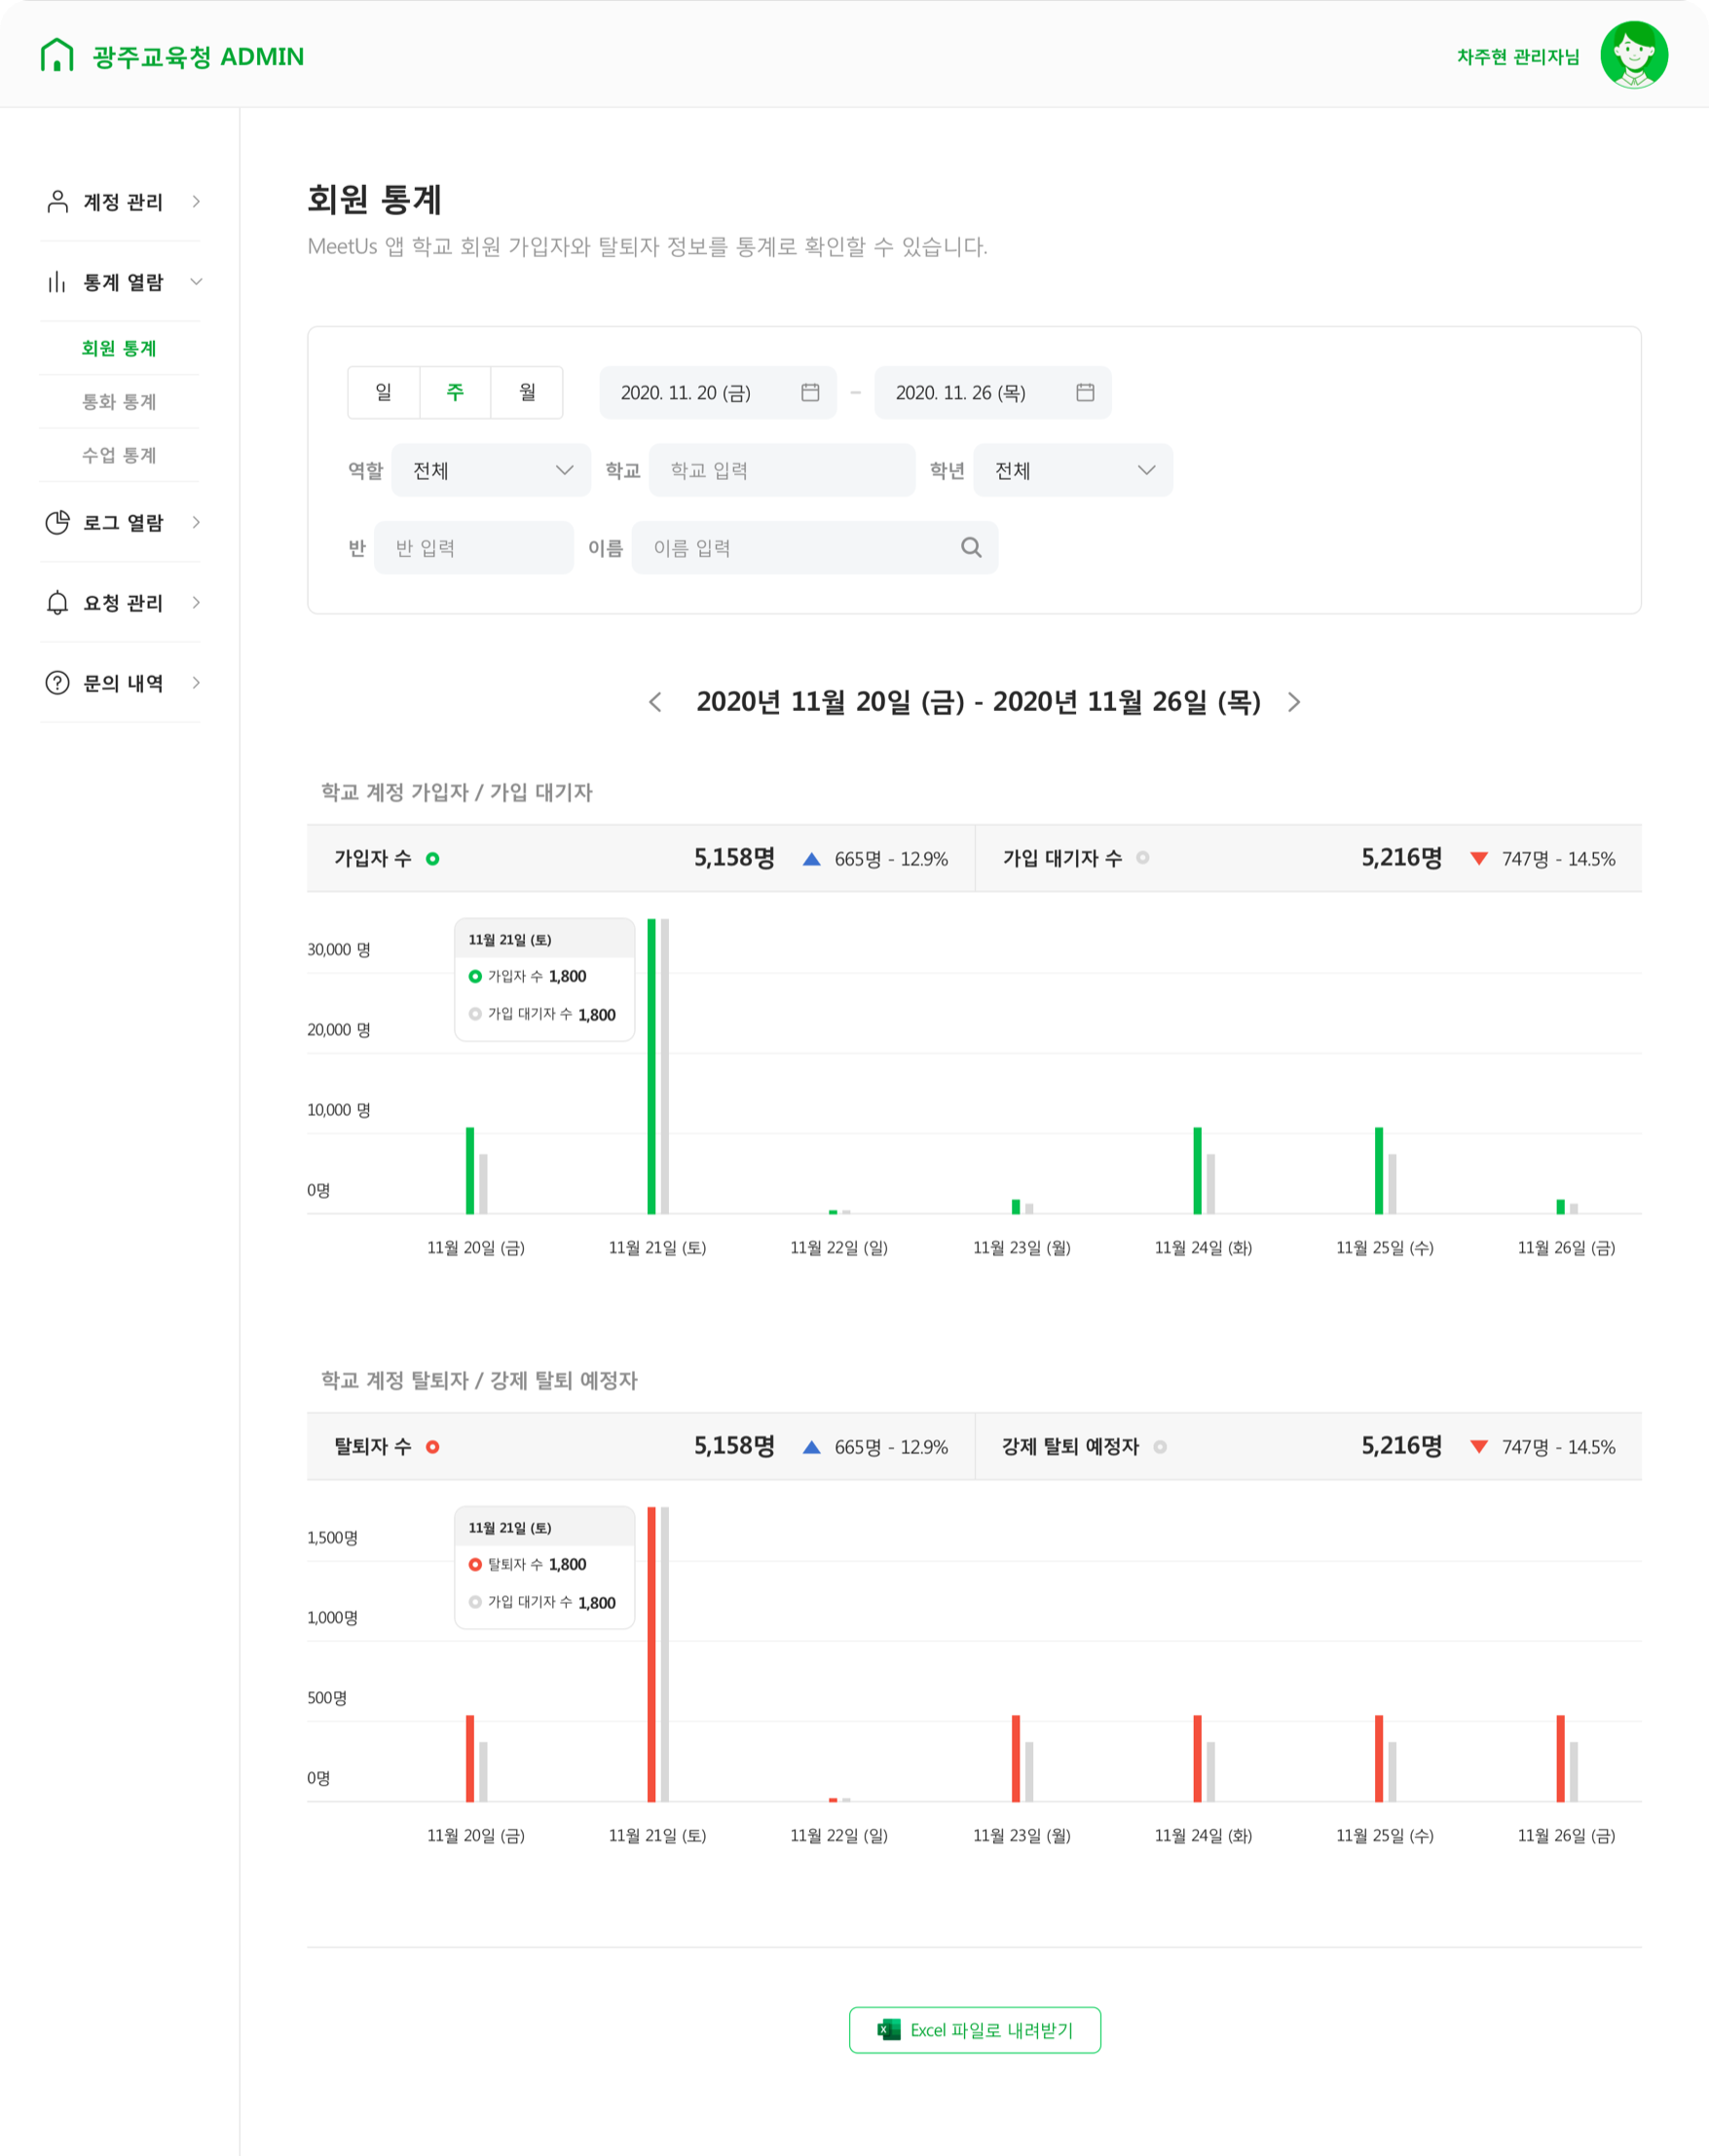Click red bar for 11월 21일 withdrawal chart

click(x=651, y=1654)
